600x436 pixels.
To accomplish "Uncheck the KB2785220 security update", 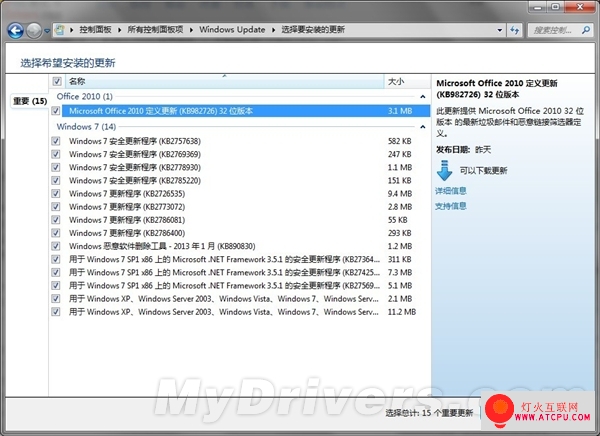I will [56, 180].
